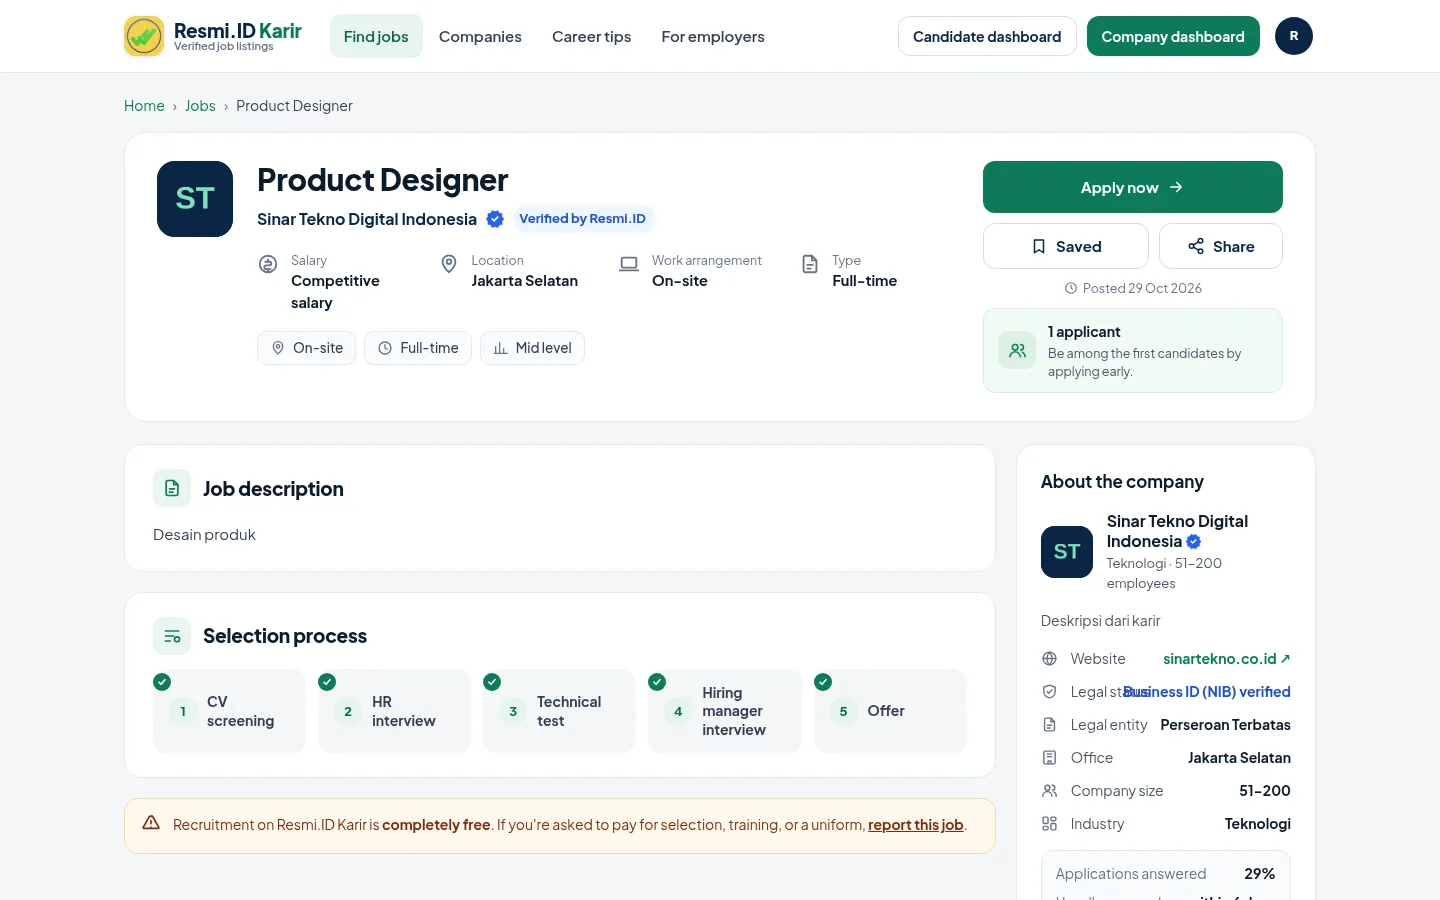
Task: Click the Resmi.ID Karir logo icon
Action: (144, 36)
